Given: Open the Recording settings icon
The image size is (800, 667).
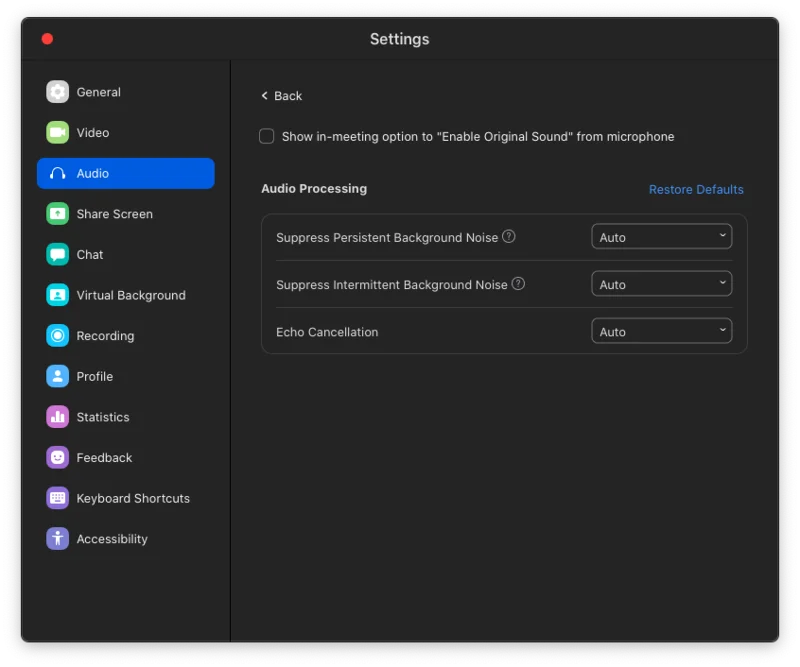Looking at the screenshot, I should 58,336.
